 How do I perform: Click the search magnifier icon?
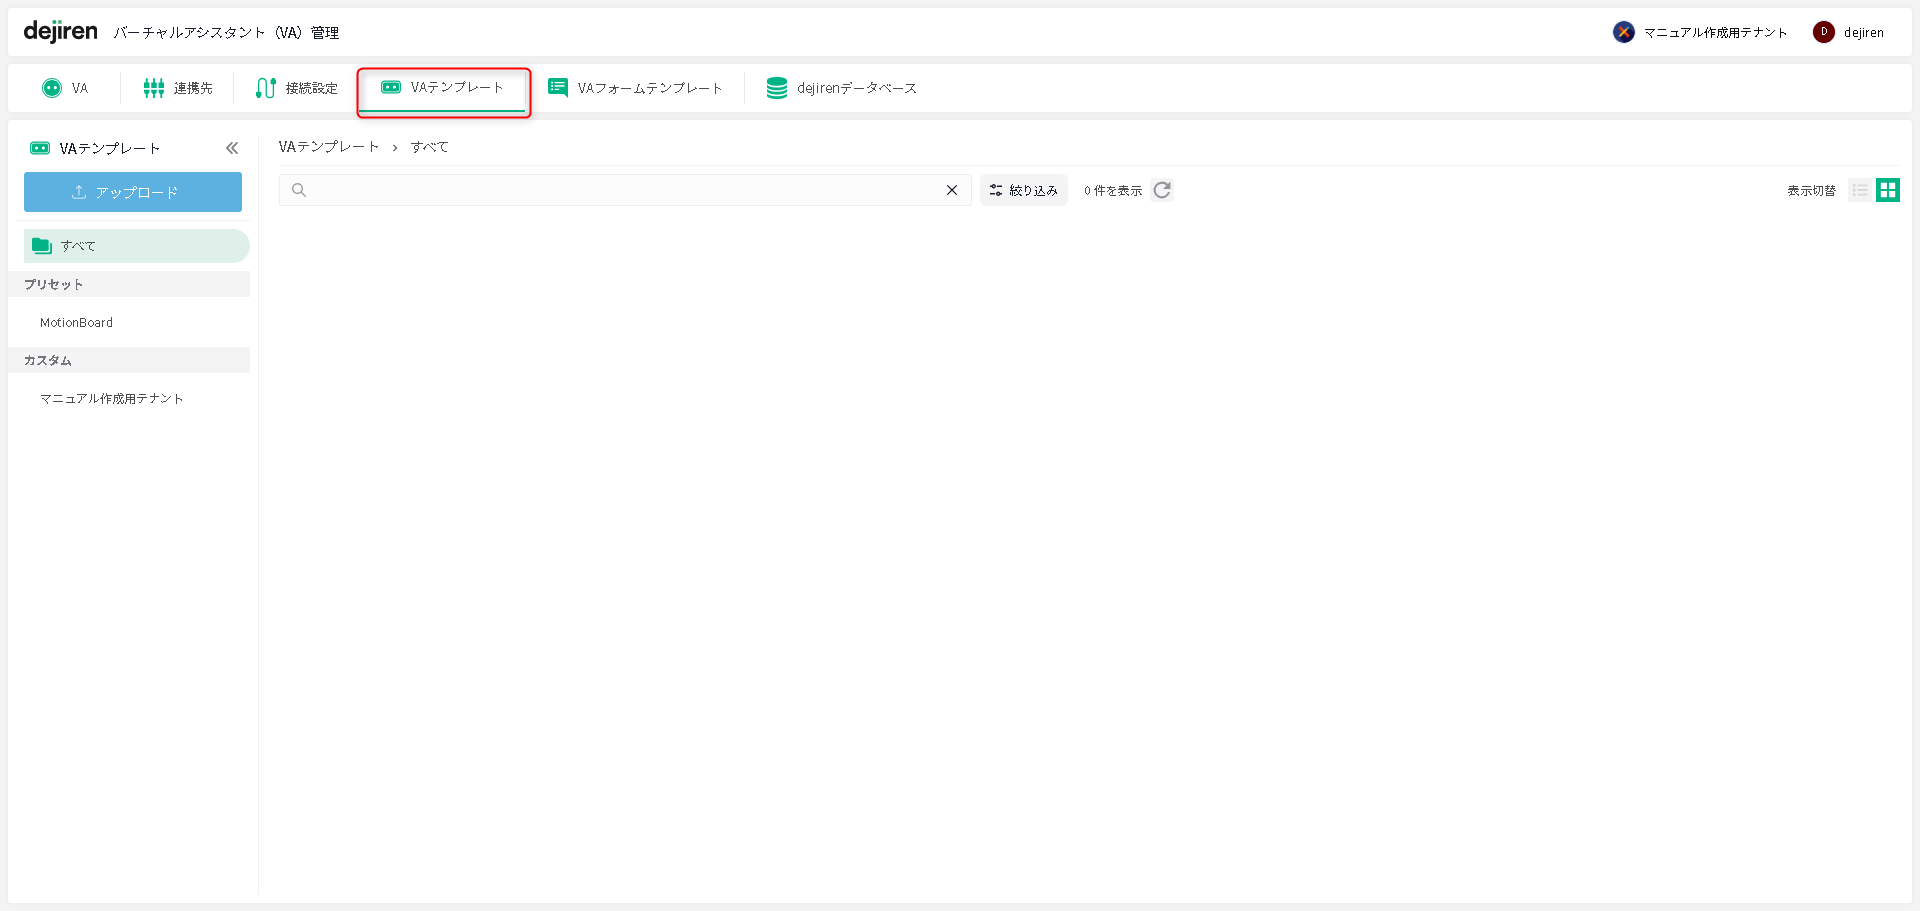(x=298, y=190)
